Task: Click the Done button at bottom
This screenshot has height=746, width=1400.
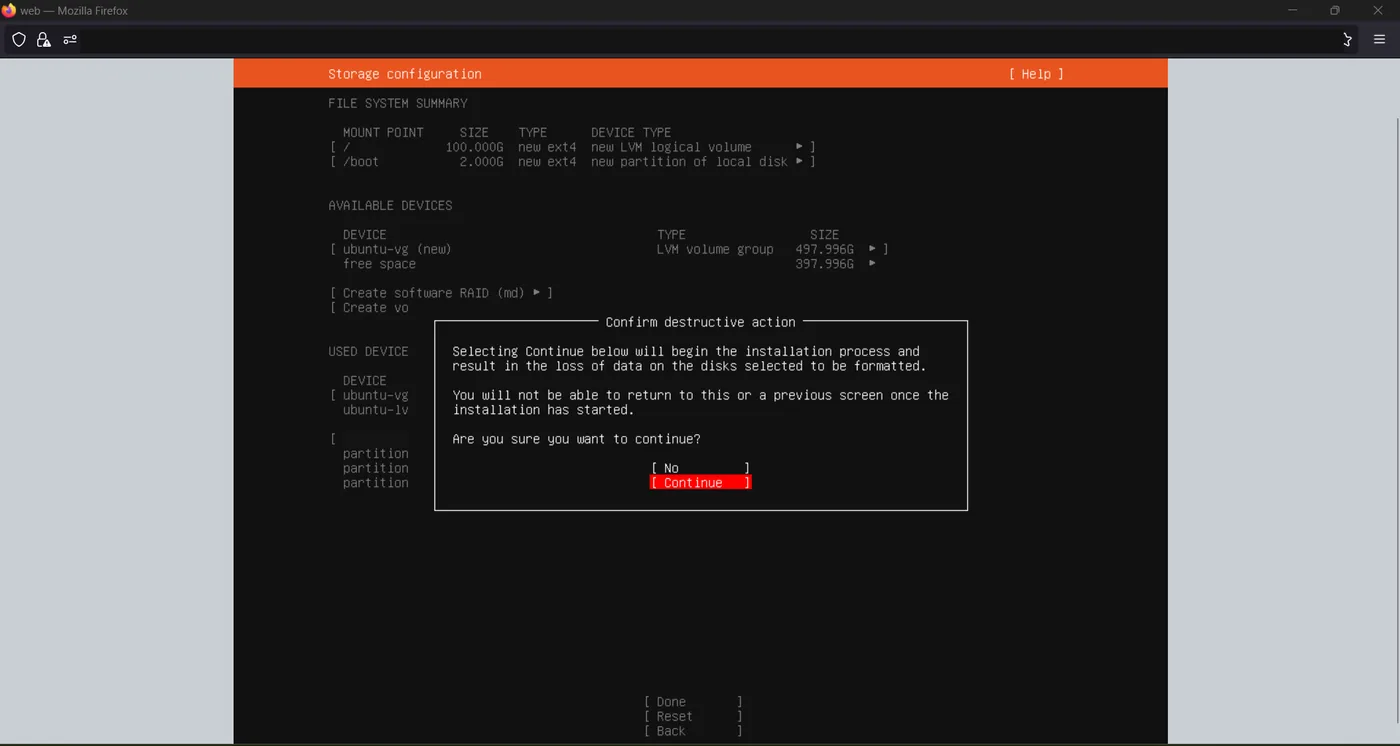Action: (693, 702)
